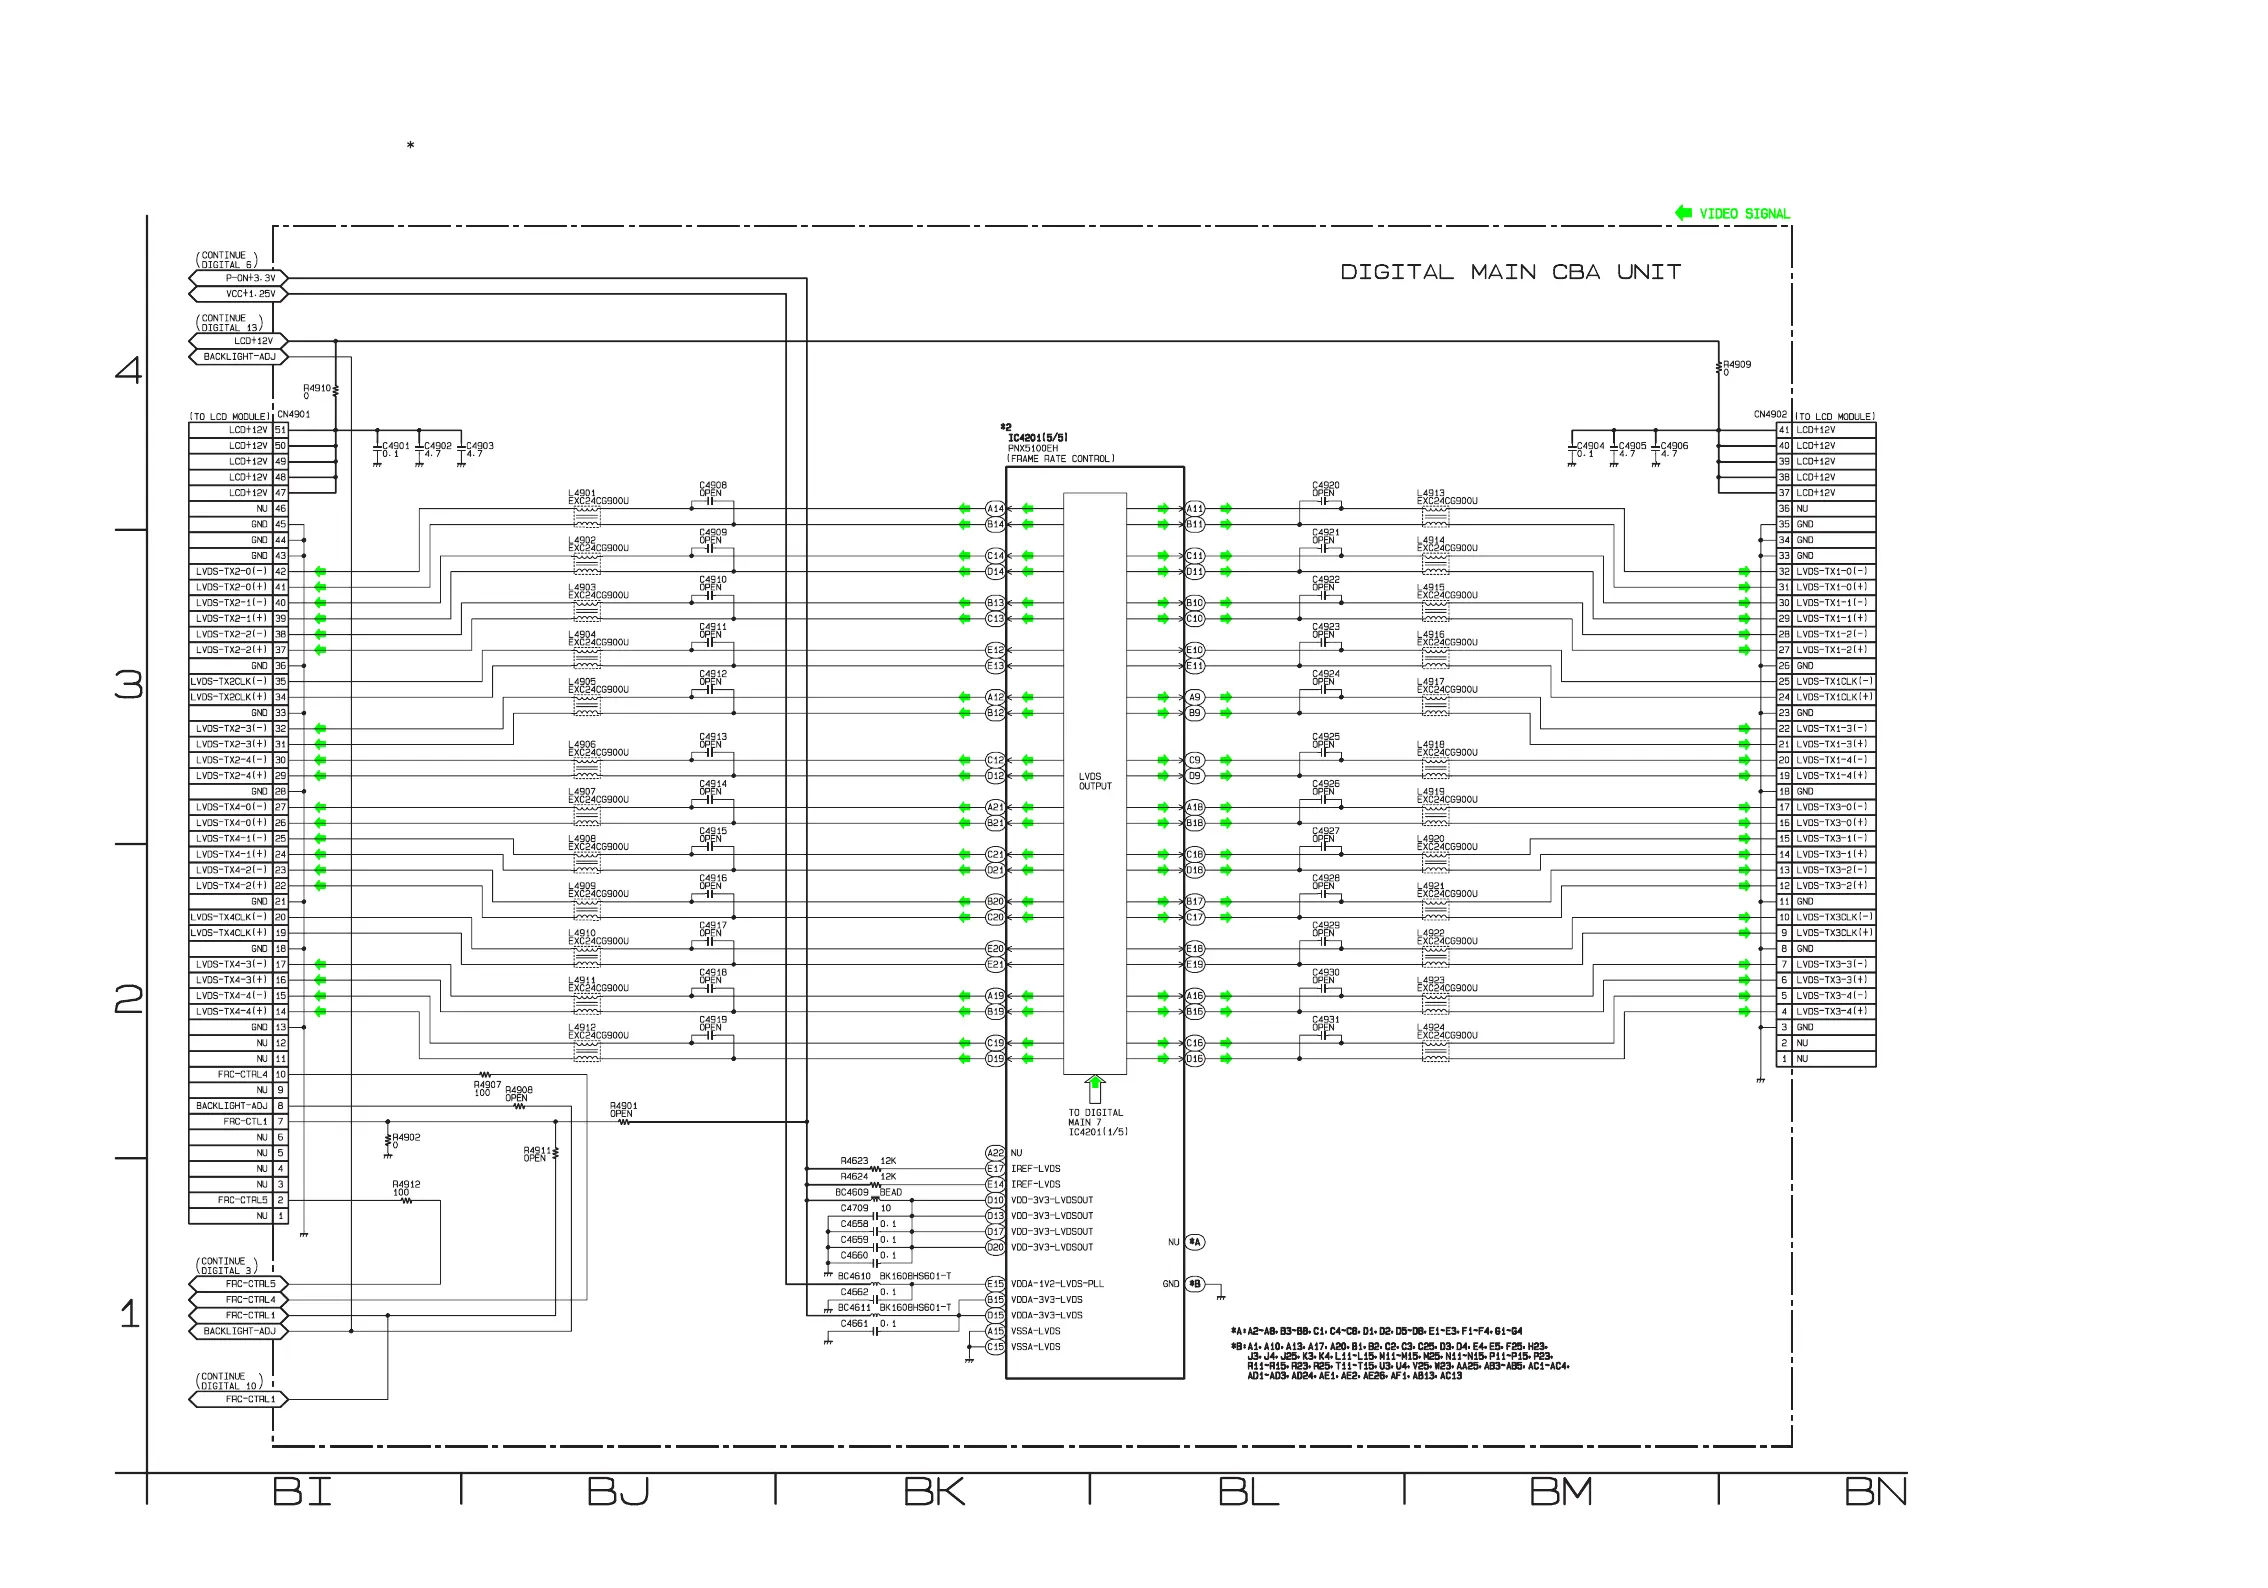This screenshot has width=2268, height=1588.
Task: Click the VSSA-LVDS label at pin A15
Action: (1035, 1332)
